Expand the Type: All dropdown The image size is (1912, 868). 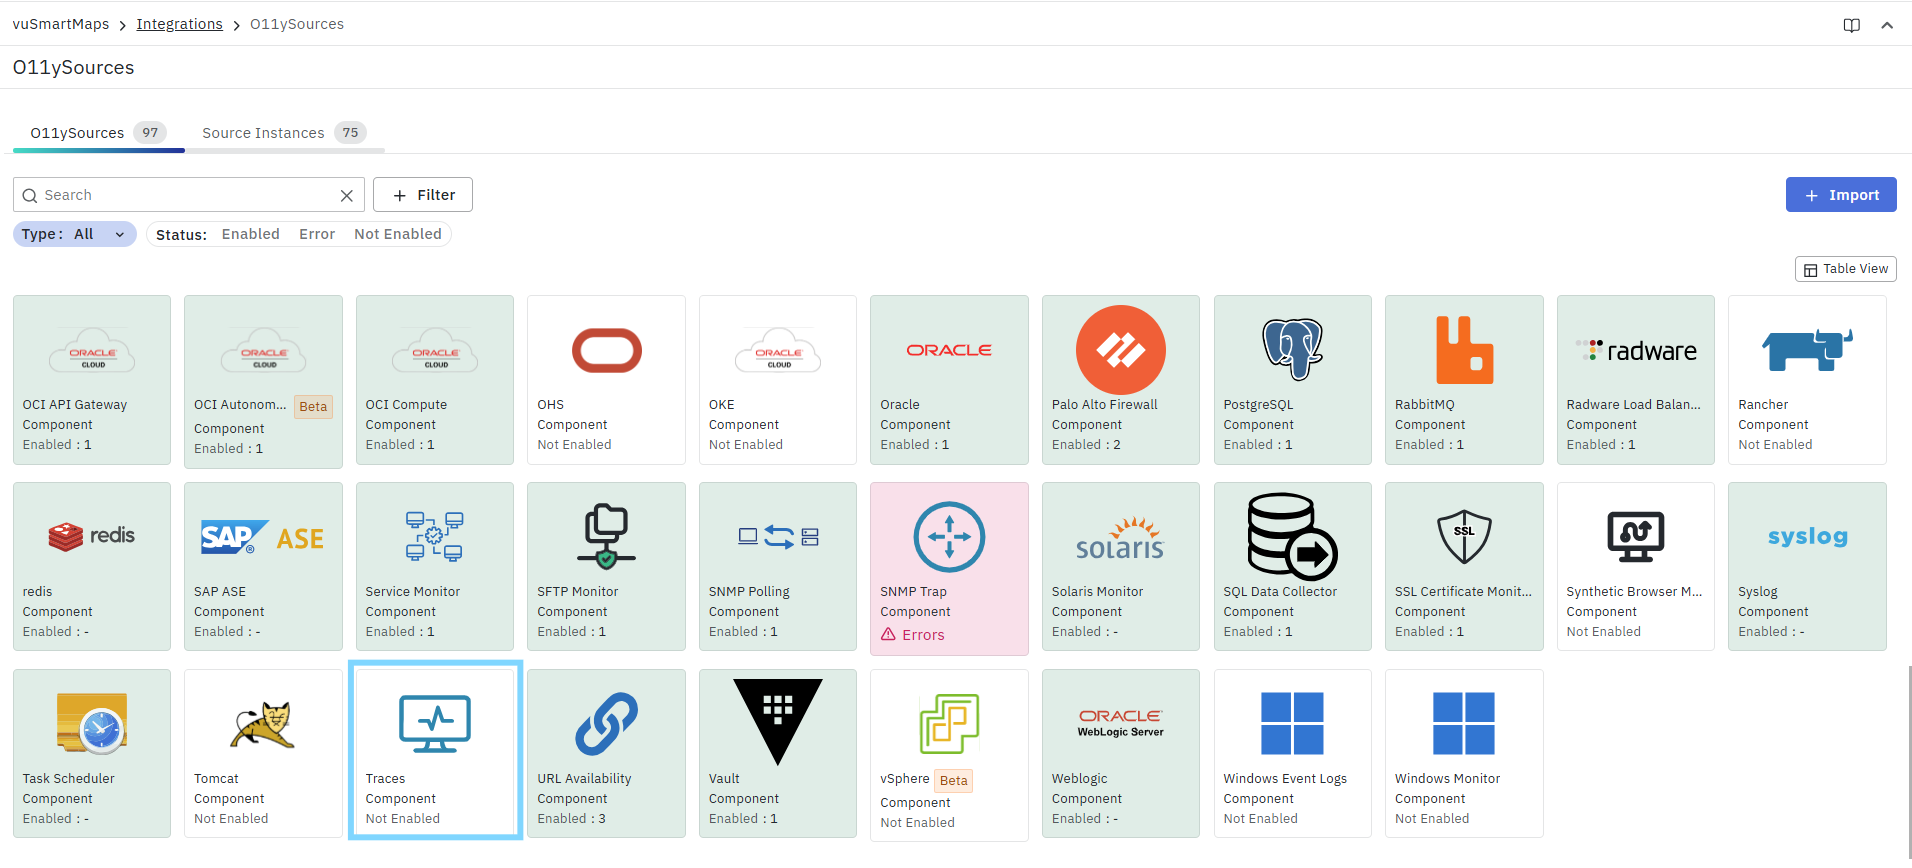pos(75,234)
